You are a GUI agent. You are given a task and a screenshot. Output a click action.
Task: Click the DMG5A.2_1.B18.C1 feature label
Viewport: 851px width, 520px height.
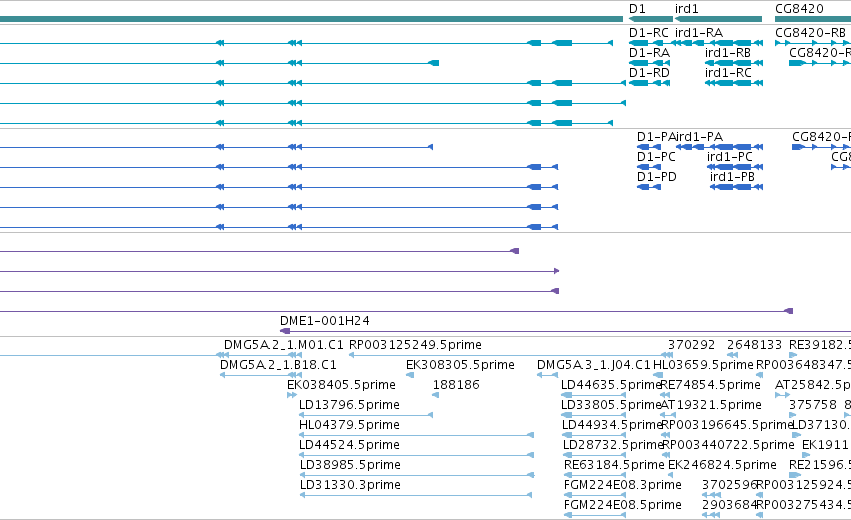point(278,365)
